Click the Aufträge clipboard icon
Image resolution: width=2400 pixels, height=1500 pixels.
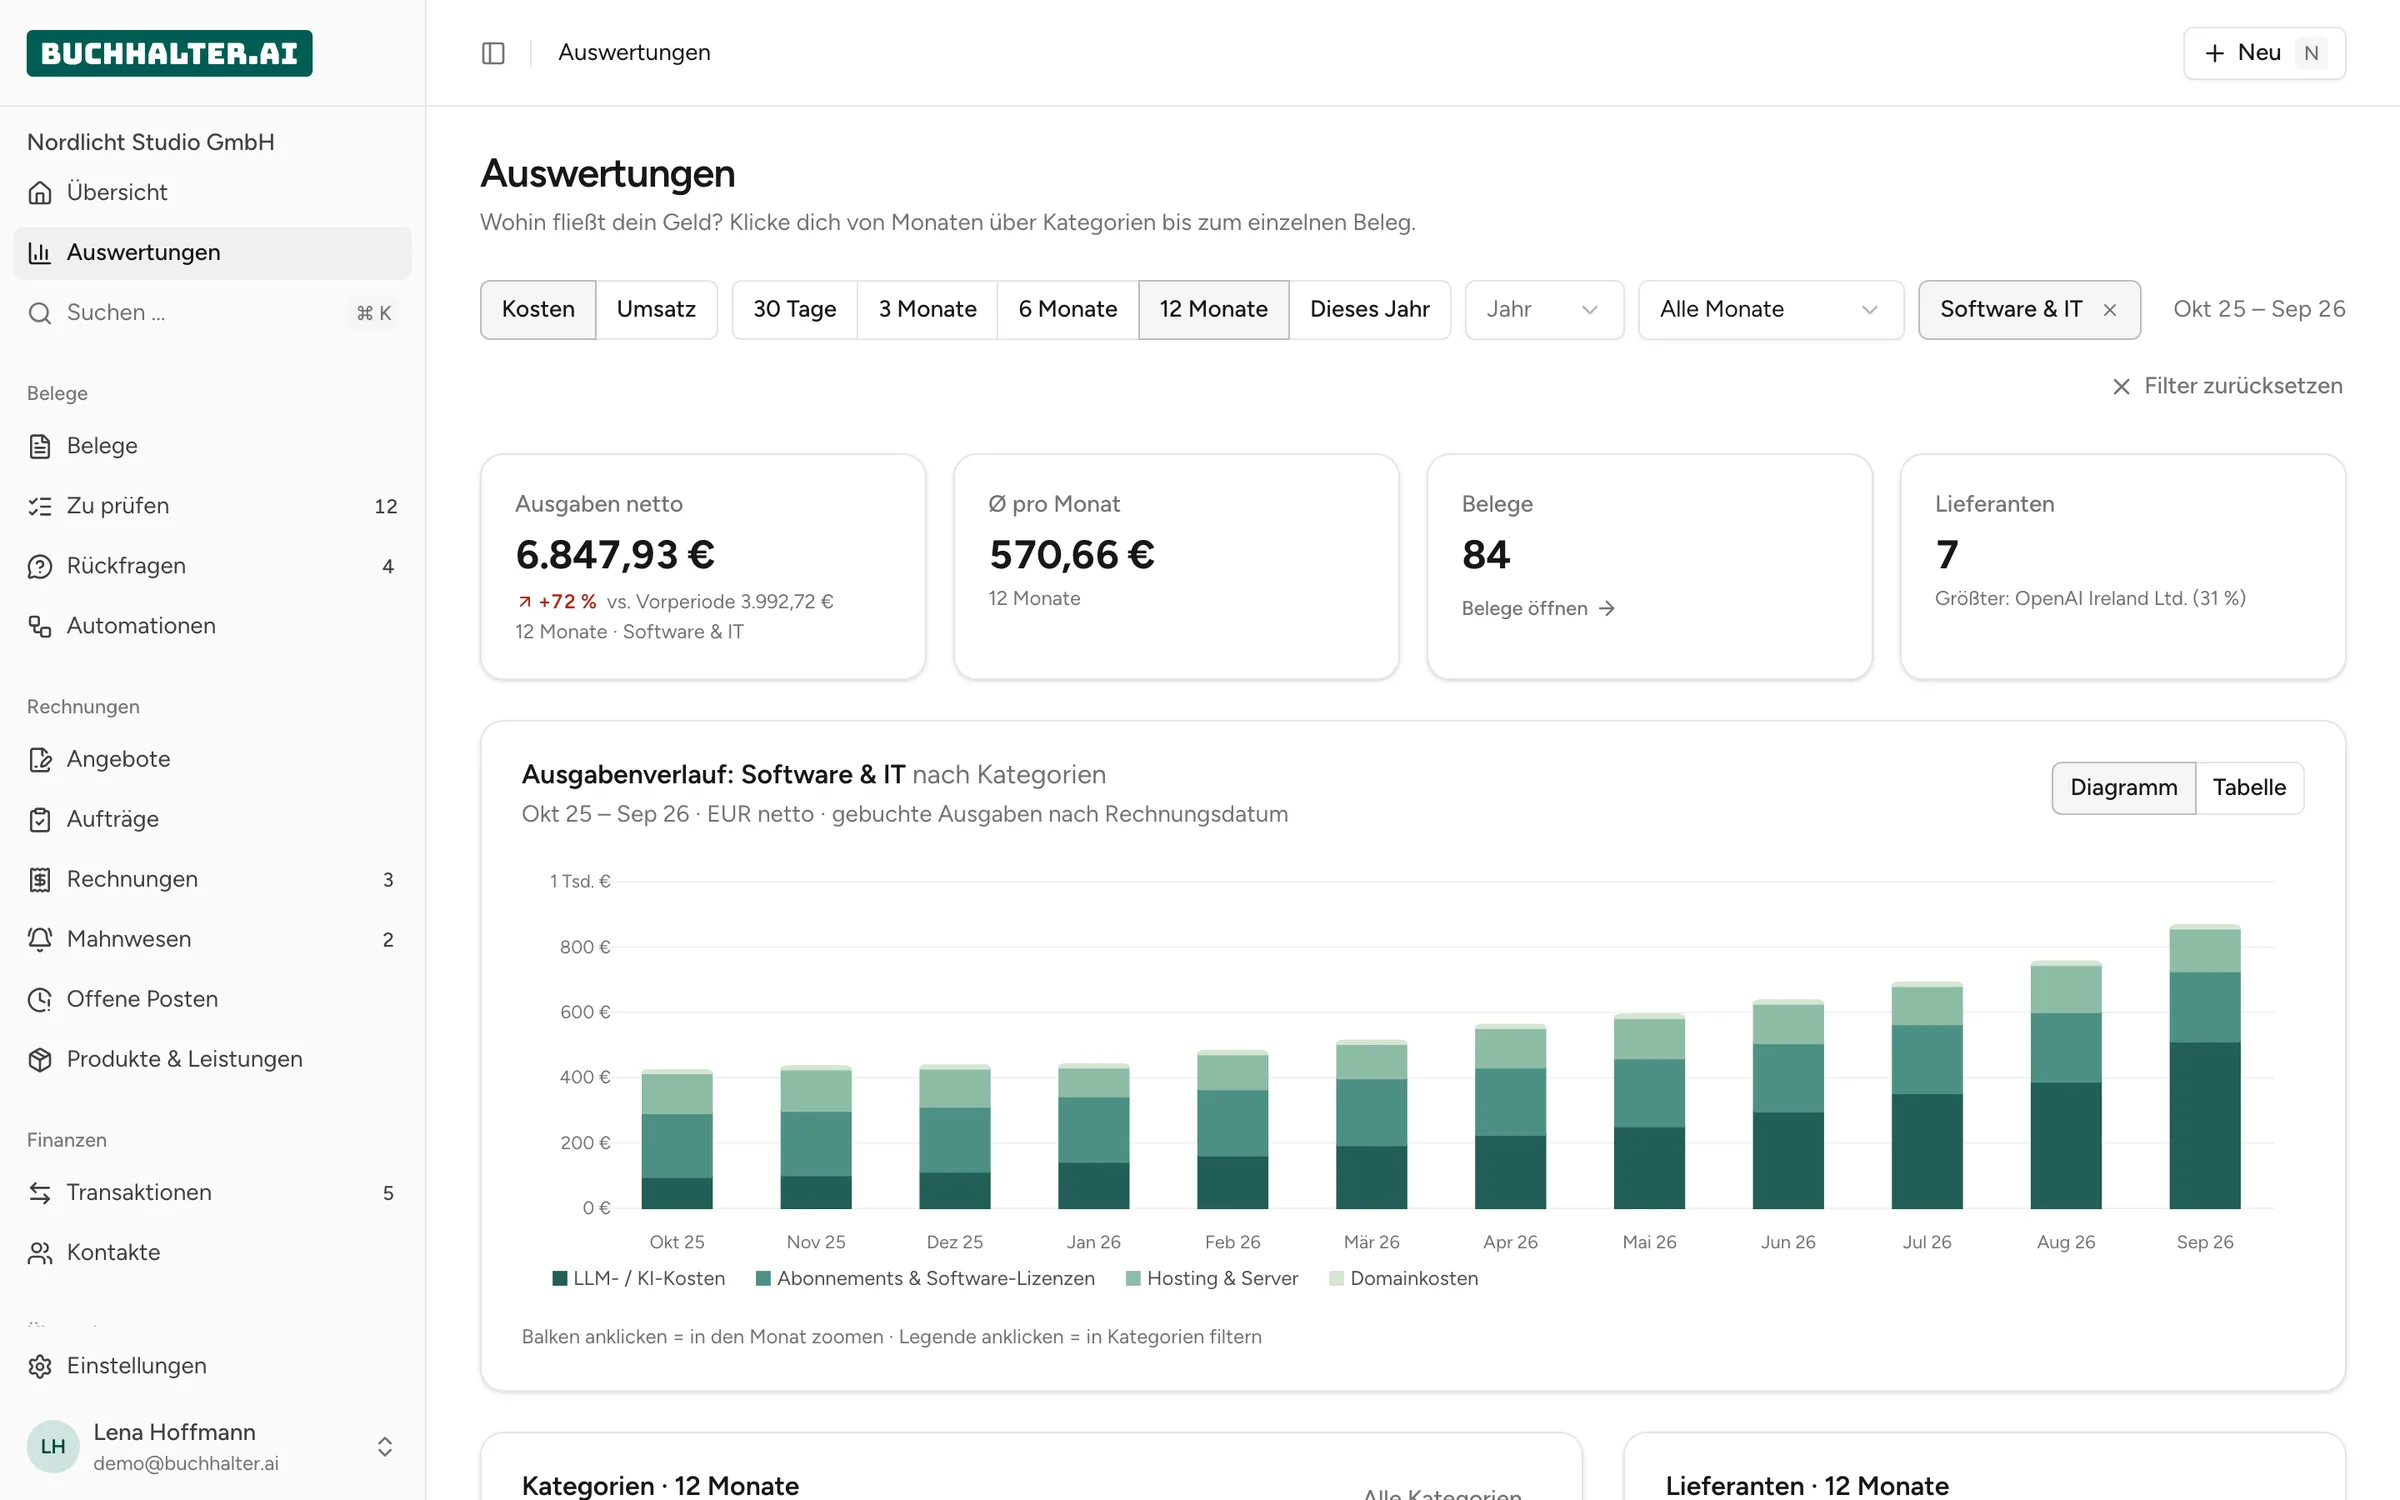tap(40, 819)
